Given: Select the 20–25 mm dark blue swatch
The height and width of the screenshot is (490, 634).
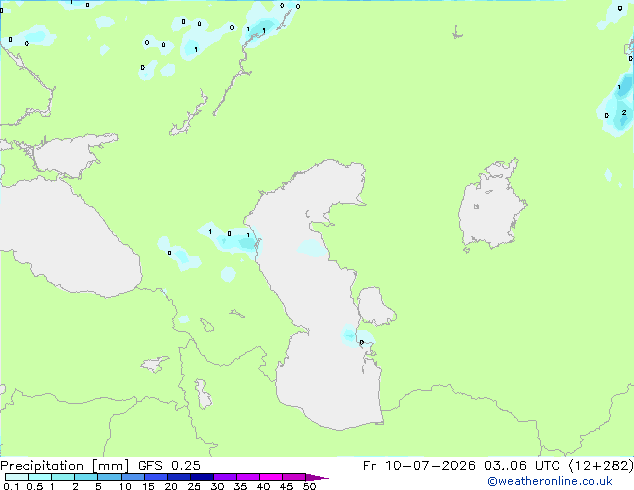Looking at the screenshot, I should pyautogui.click(x=179, y=477).
